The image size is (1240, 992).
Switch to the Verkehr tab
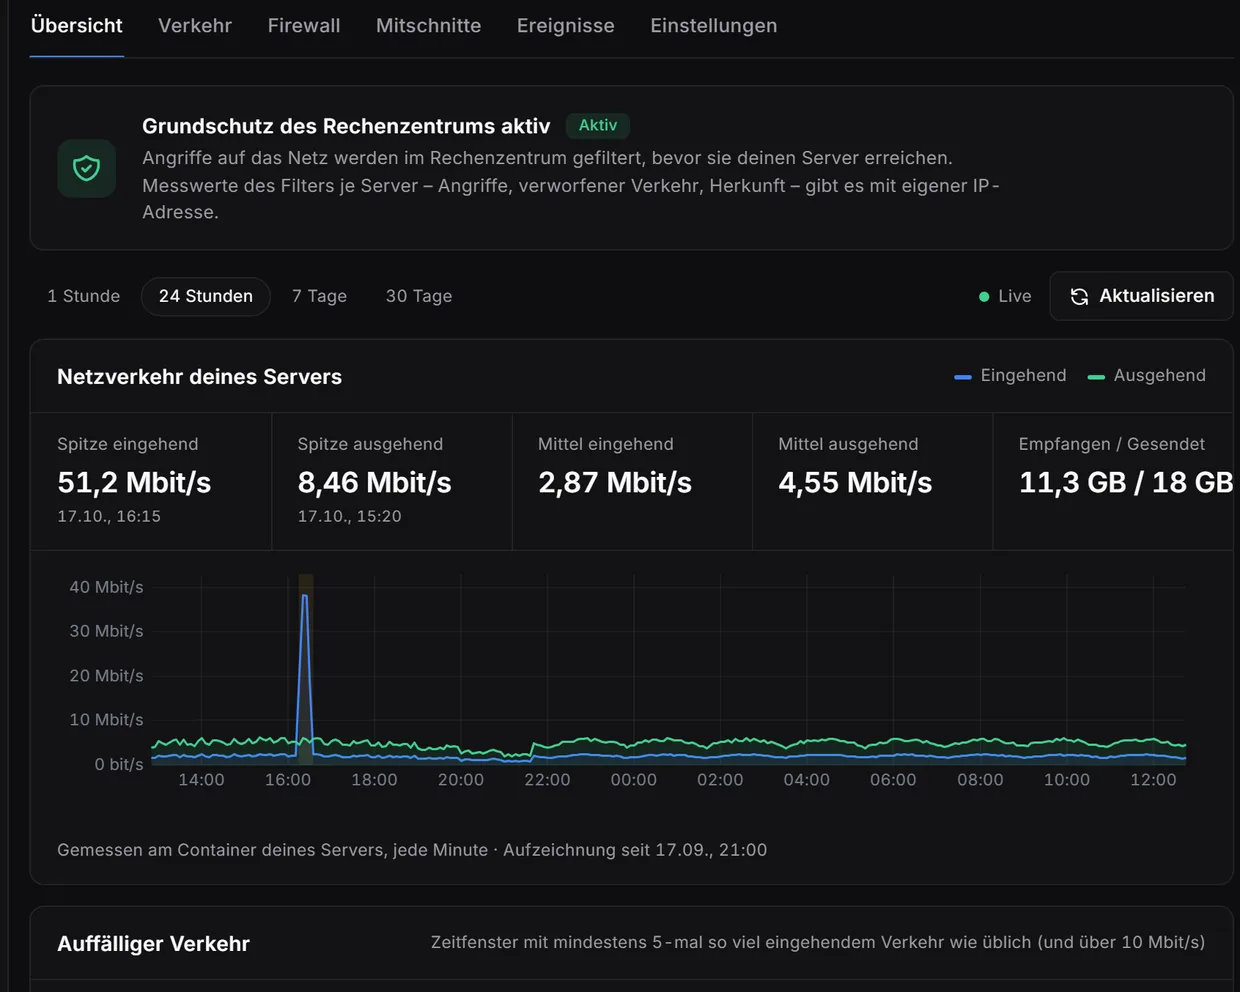[195, 26]
